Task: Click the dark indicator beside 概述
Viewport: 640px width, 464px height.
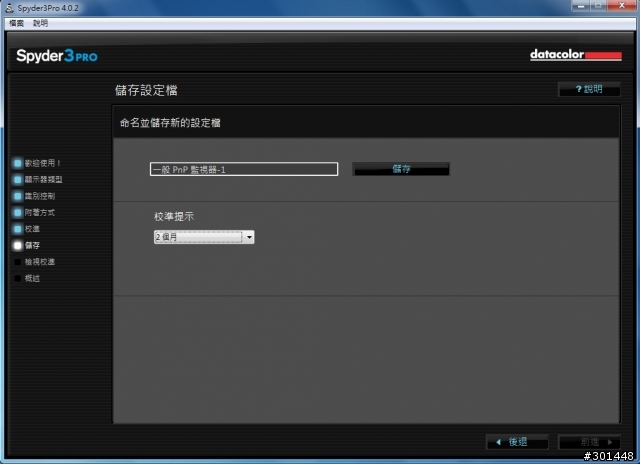Action: (x=18, y=278)
